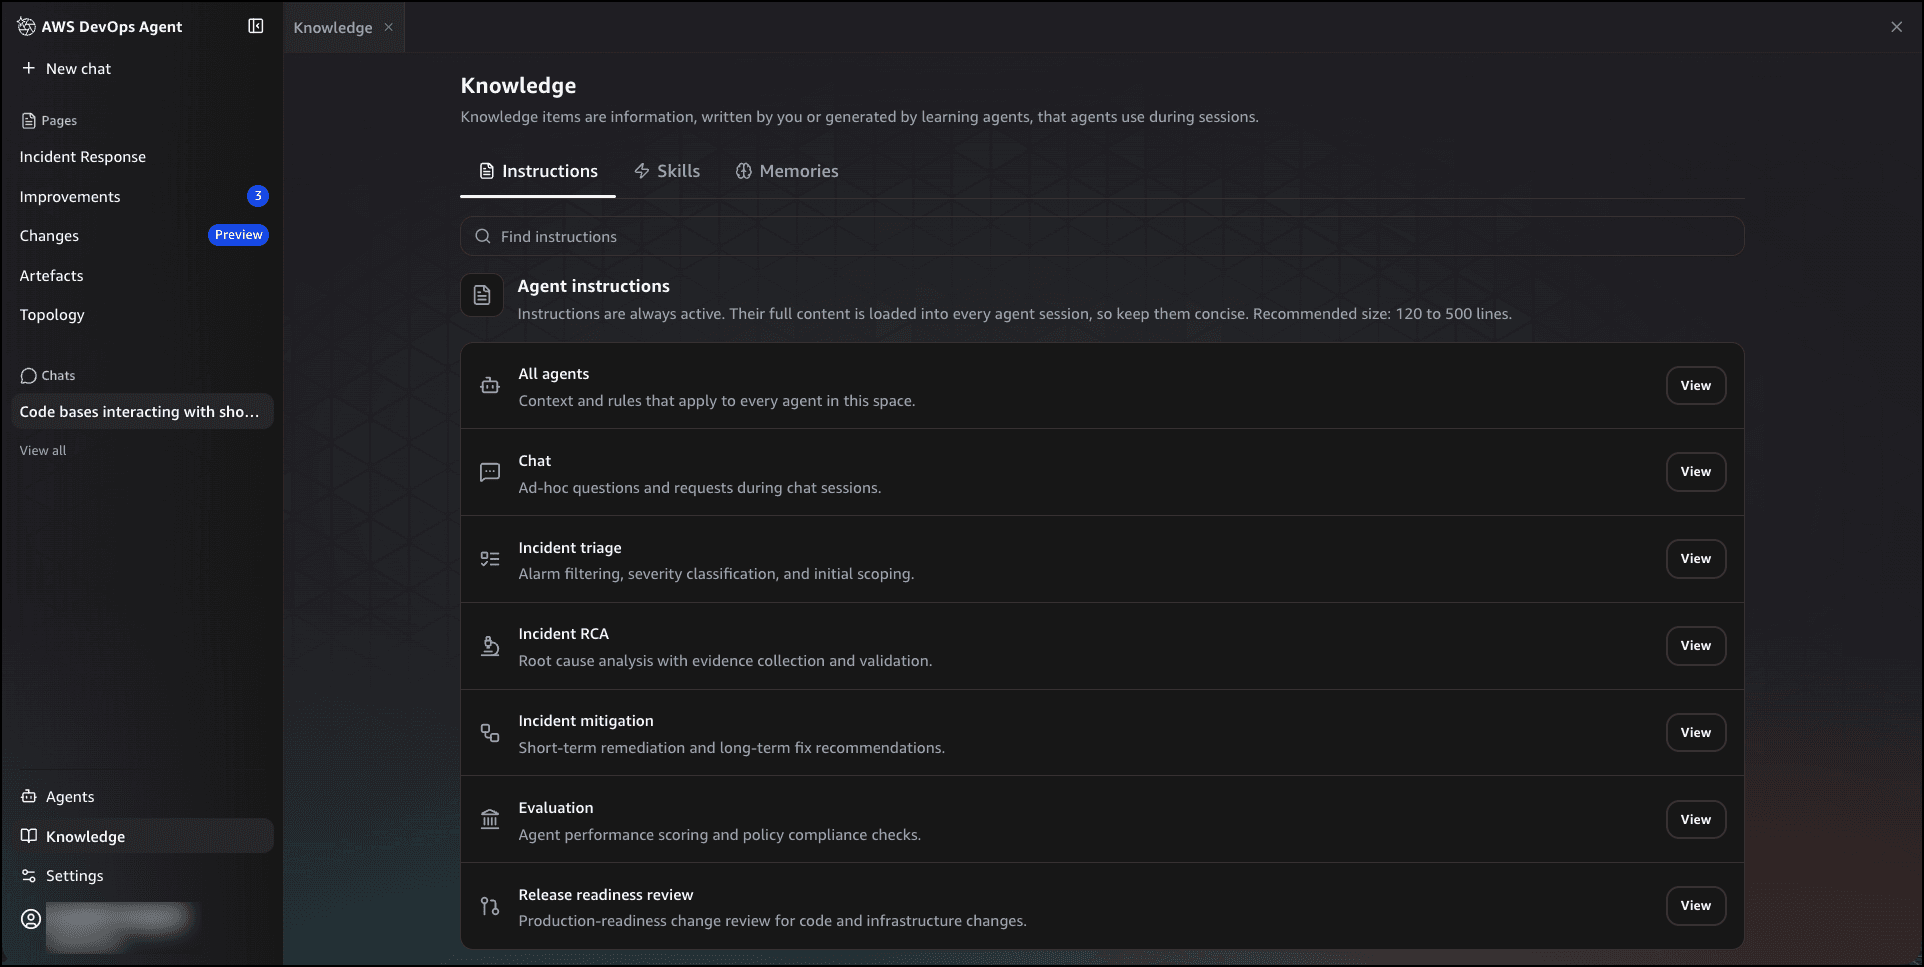Viewport: 1924px width, 967px height.
Task: Click the Incident mitigation nodes icon
Action: [x=490, y=733]
